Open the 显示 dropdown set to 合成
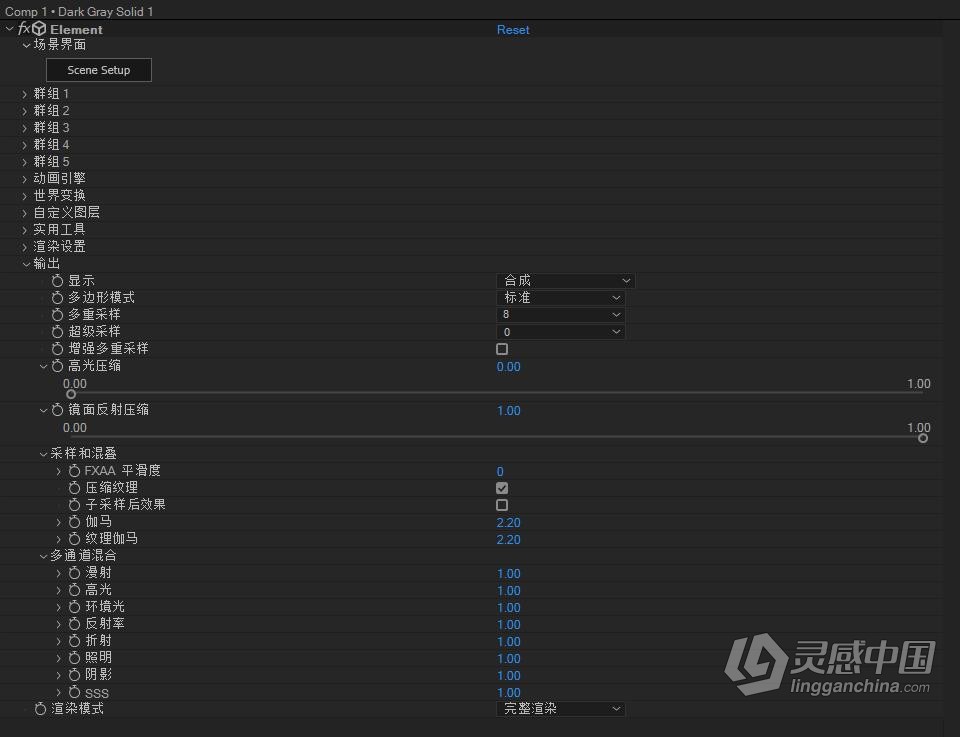Image resolution: width=960 pixels, height=737 pixels. 565,280
